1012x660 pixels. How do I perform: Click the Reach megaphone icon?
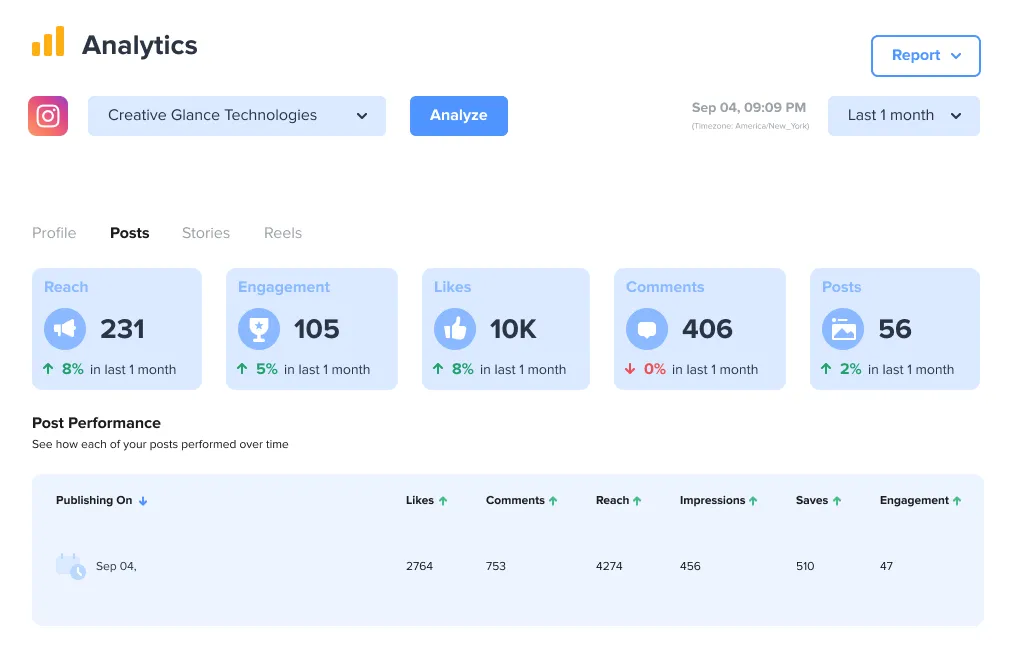point(65,328)
